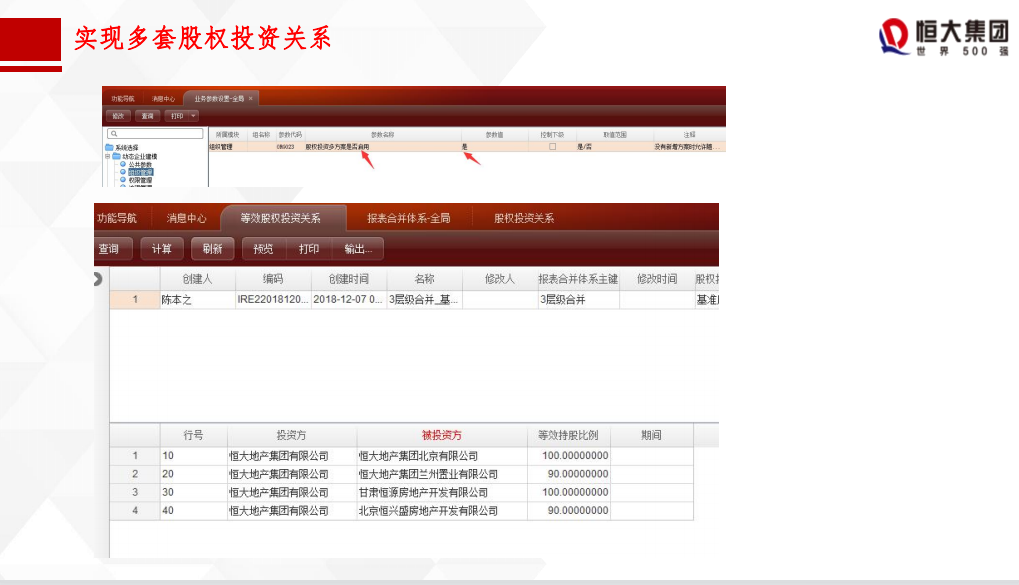Click the 期间 column header

tap(651, 436)
